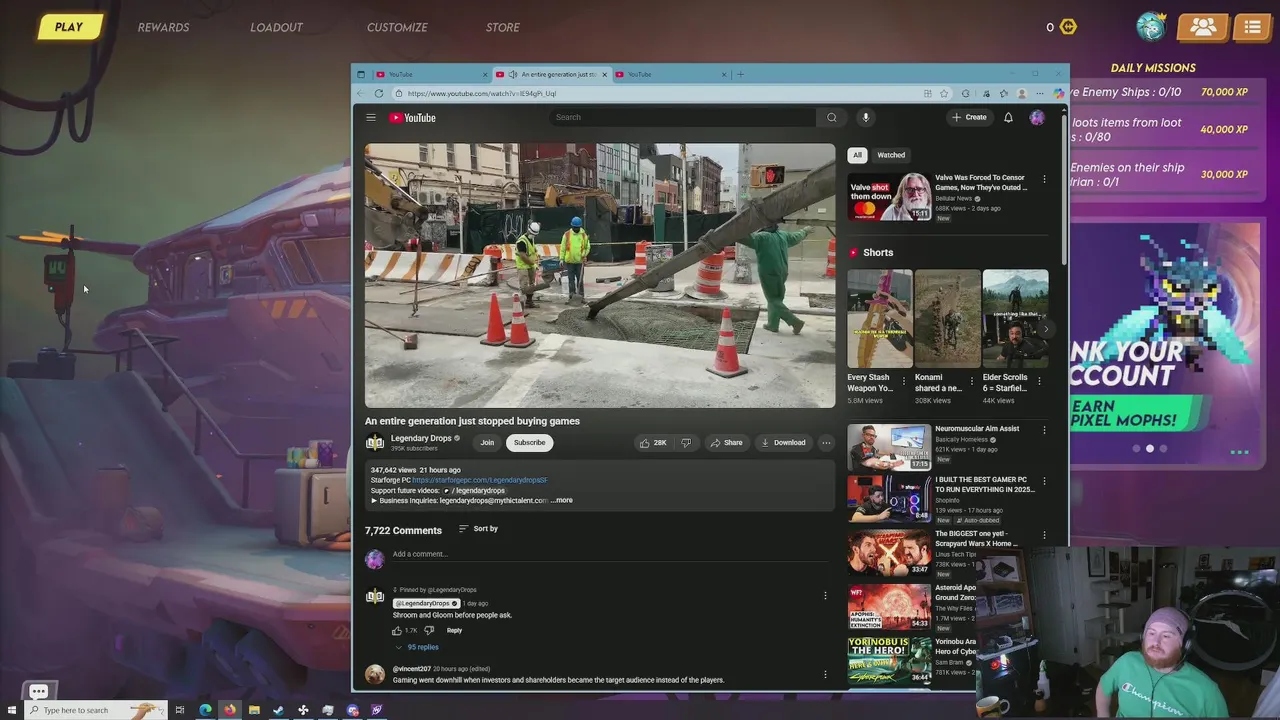1280x720 pixels.
Task: Show more Shorts with the right chevron
Action: pyautogui.click(x=1046, y=329)
